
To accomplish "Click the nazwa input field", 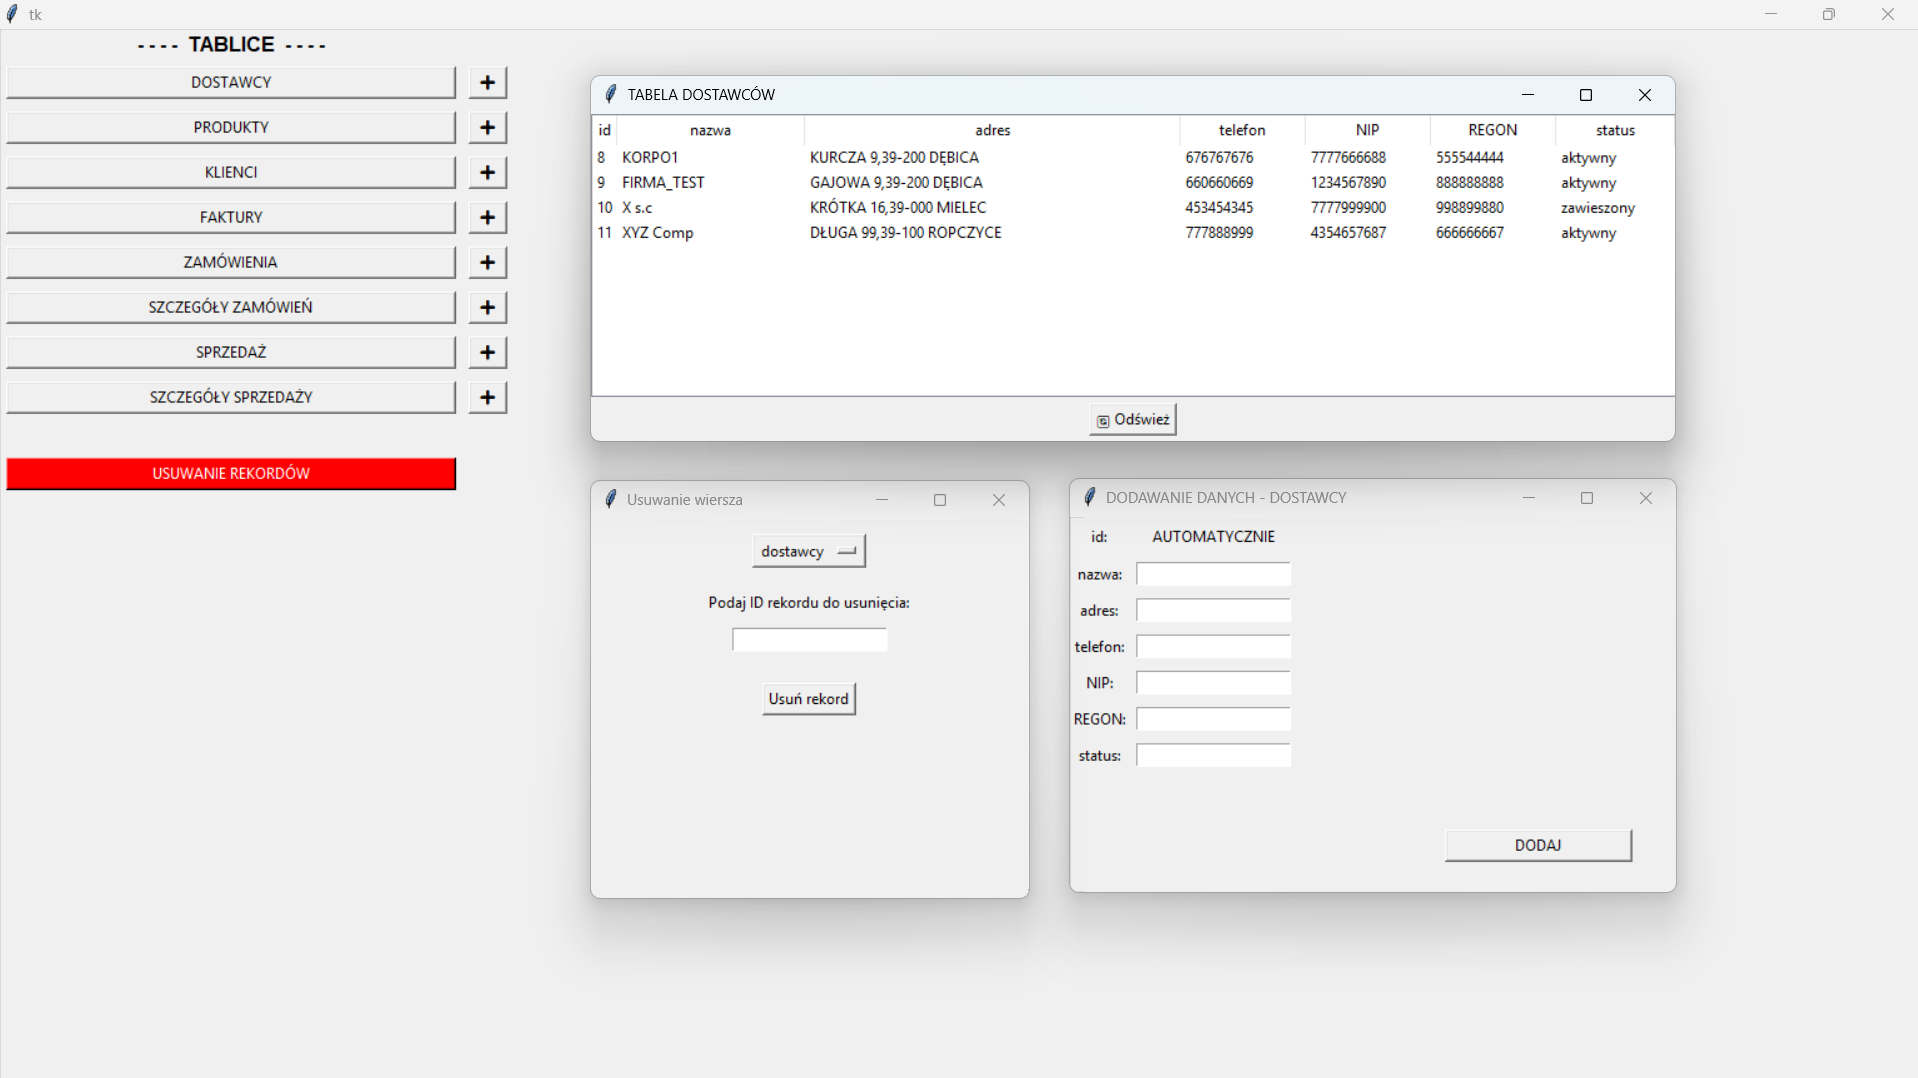I will click(x=1212, y=574).
